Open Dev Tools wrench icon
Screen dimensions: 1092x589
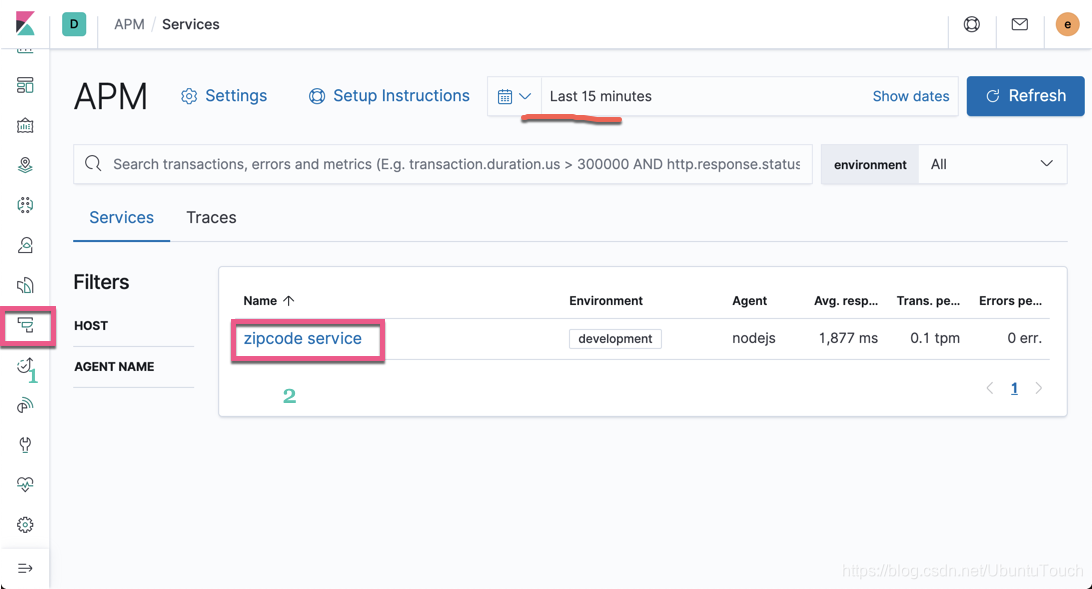25,445
